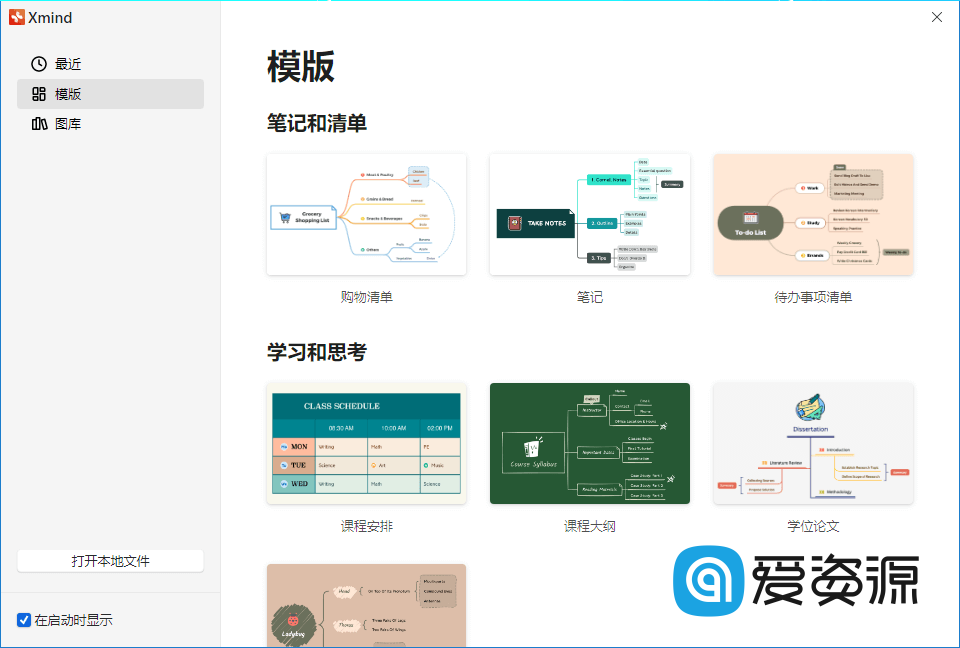
Task: Select the clock icon beside 最近
Action: point(37,63)
